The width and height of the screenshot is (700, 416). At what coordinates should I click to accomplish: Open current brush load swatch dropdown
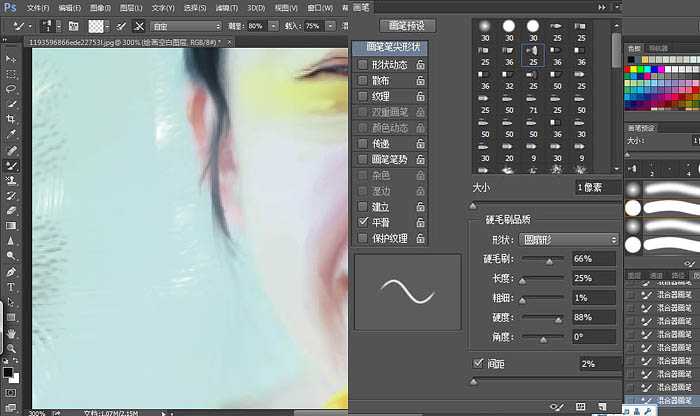click(107, 26)
